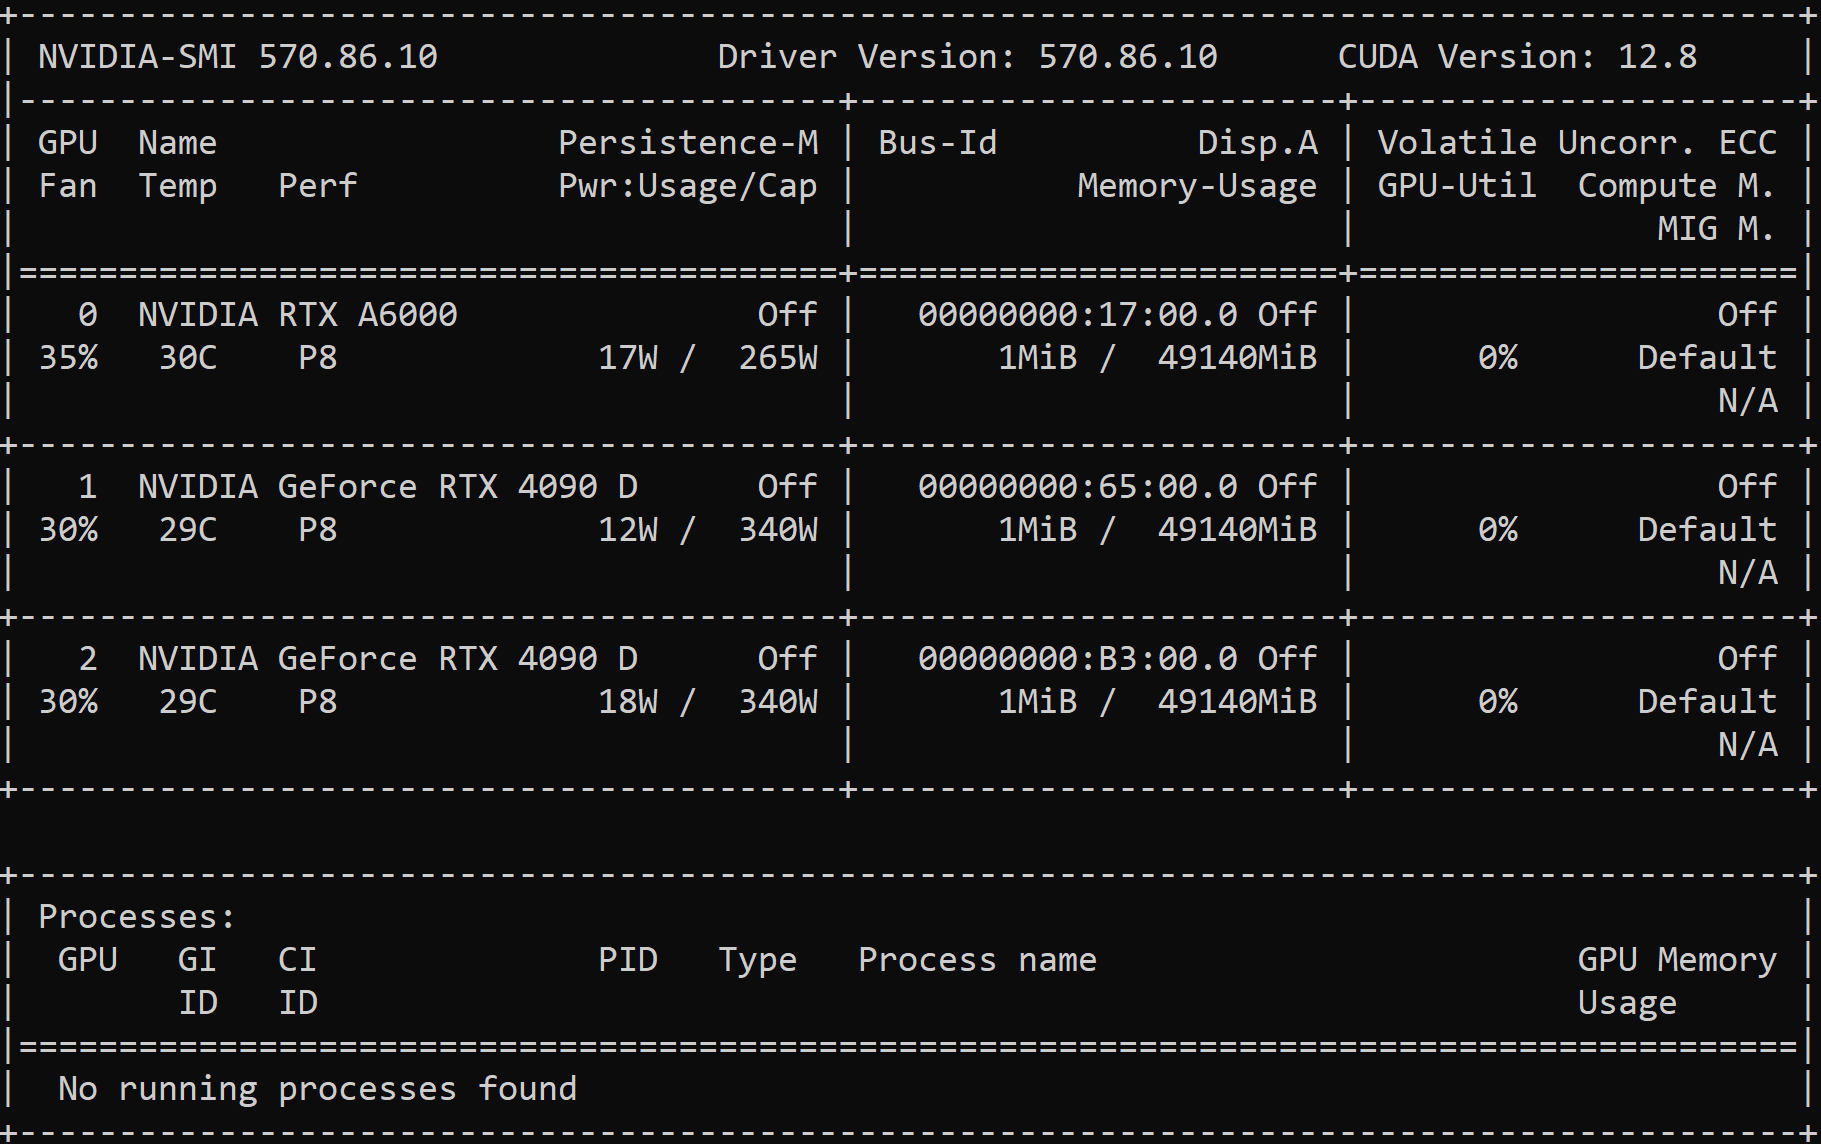Click the 'Temp' column header

pyautogui.click(x=178, y=185)
